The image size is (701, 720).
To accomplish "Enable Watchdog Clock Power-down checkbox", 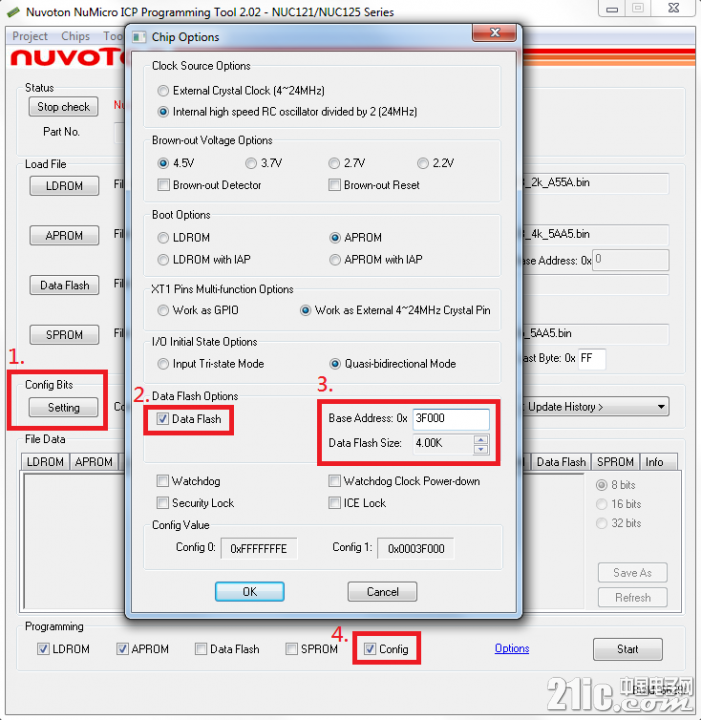I will coord(334,481).
